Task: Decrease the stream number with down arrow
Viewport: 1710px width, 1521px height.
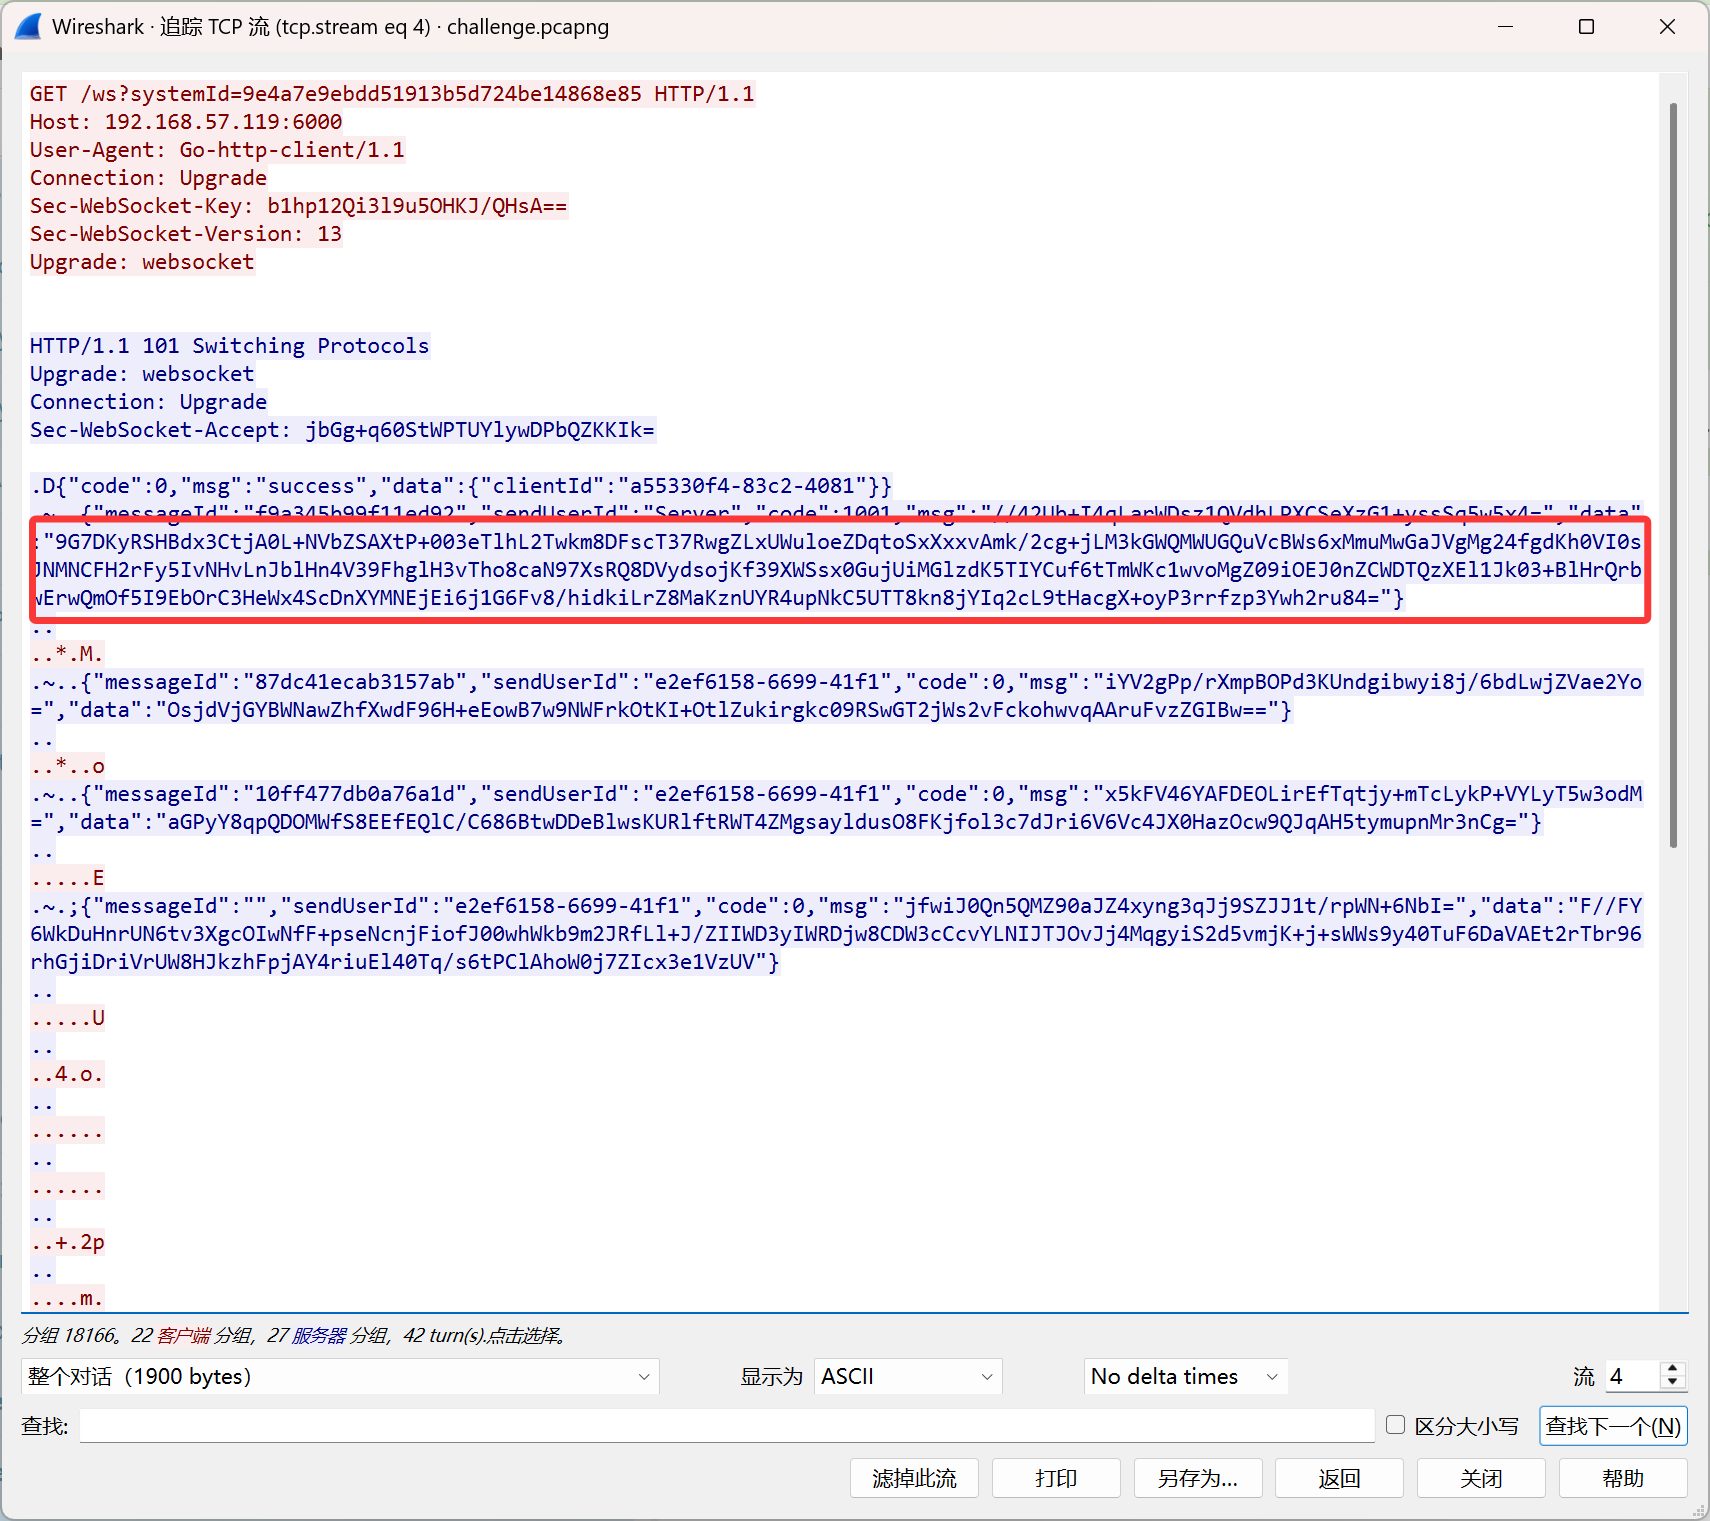Action: [x=1672, y=1383]
